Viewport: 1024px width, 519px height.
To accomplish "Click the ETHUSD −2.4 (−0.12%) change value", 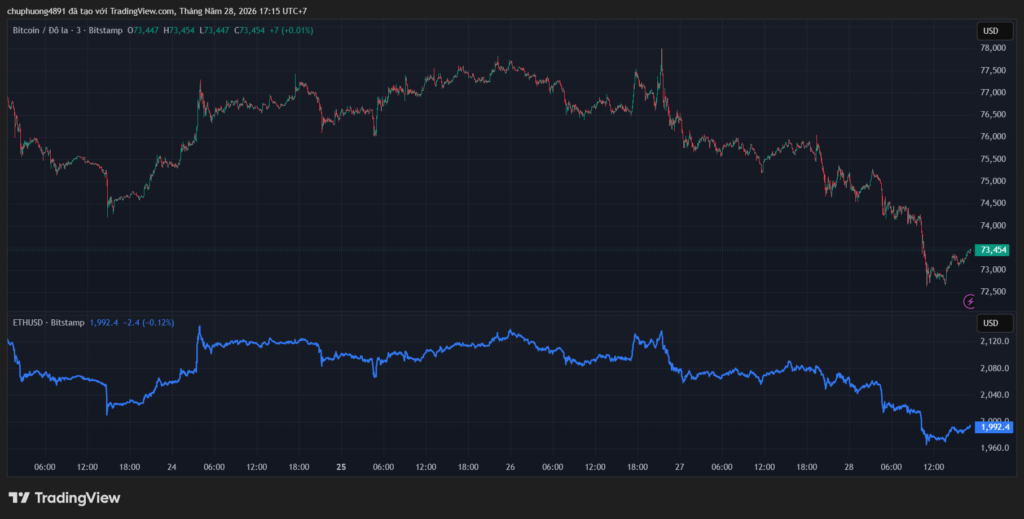I will click(148, 322).
